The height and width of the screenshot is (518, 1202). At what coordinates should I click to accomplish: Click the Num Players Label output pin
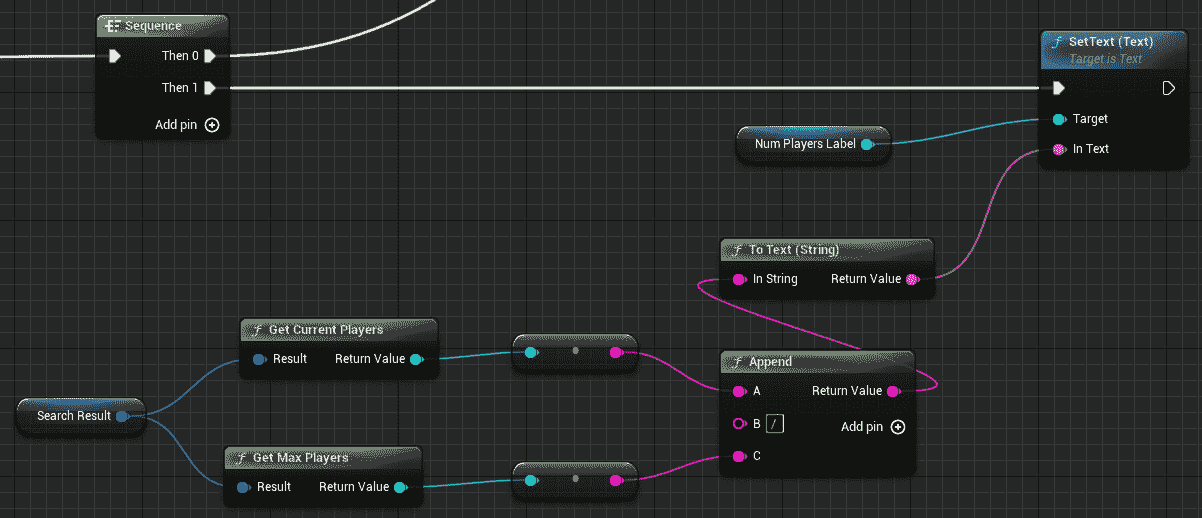(x=867, y=144)
